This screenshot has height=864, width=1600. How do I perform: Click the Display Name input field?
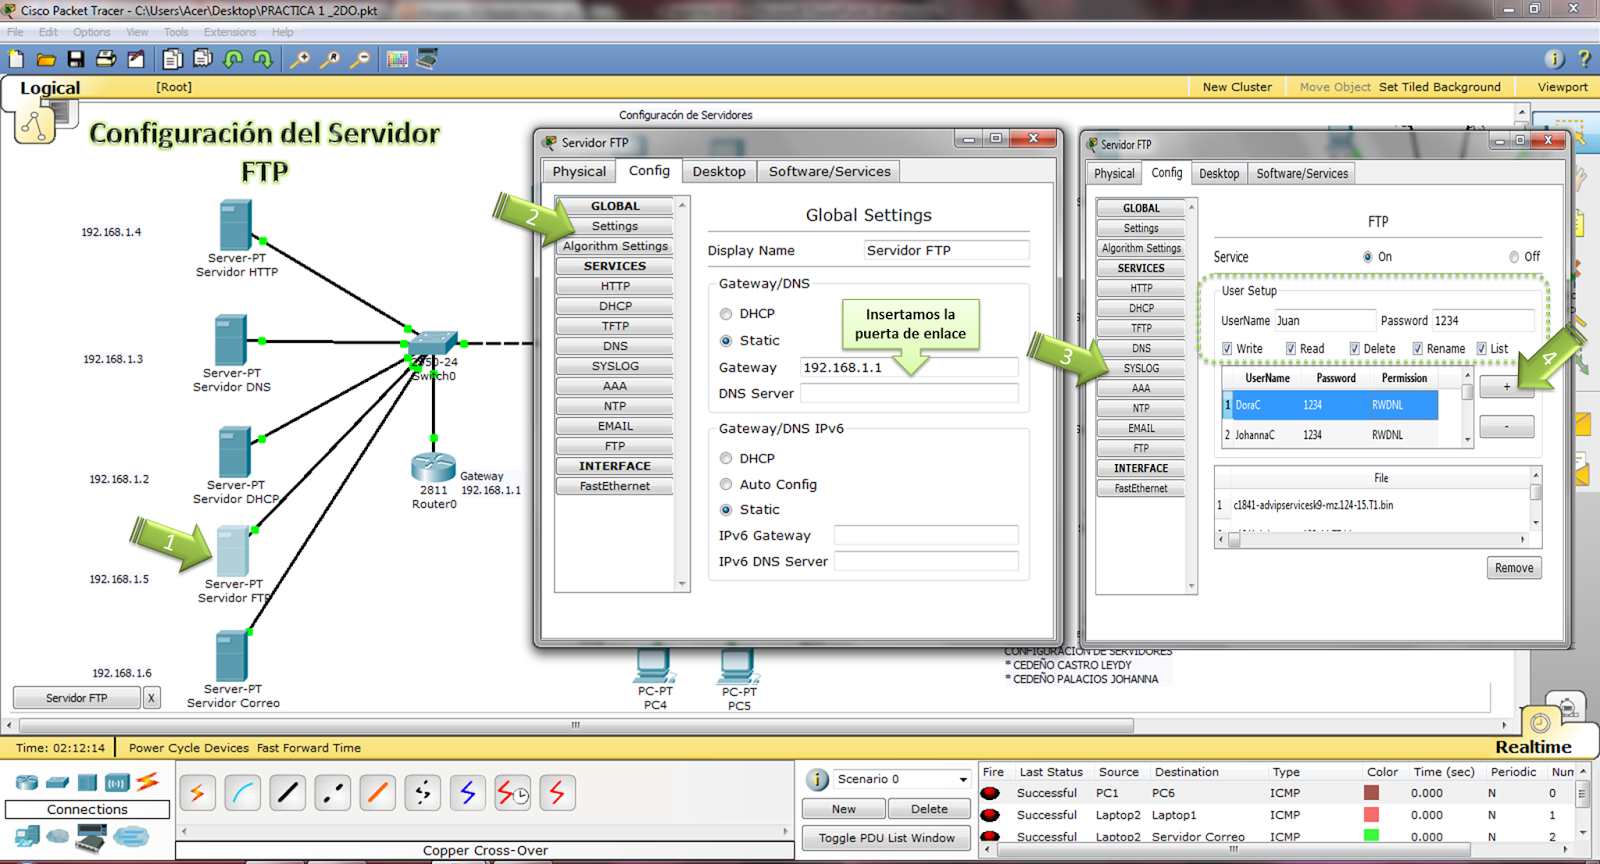[946, 251]
